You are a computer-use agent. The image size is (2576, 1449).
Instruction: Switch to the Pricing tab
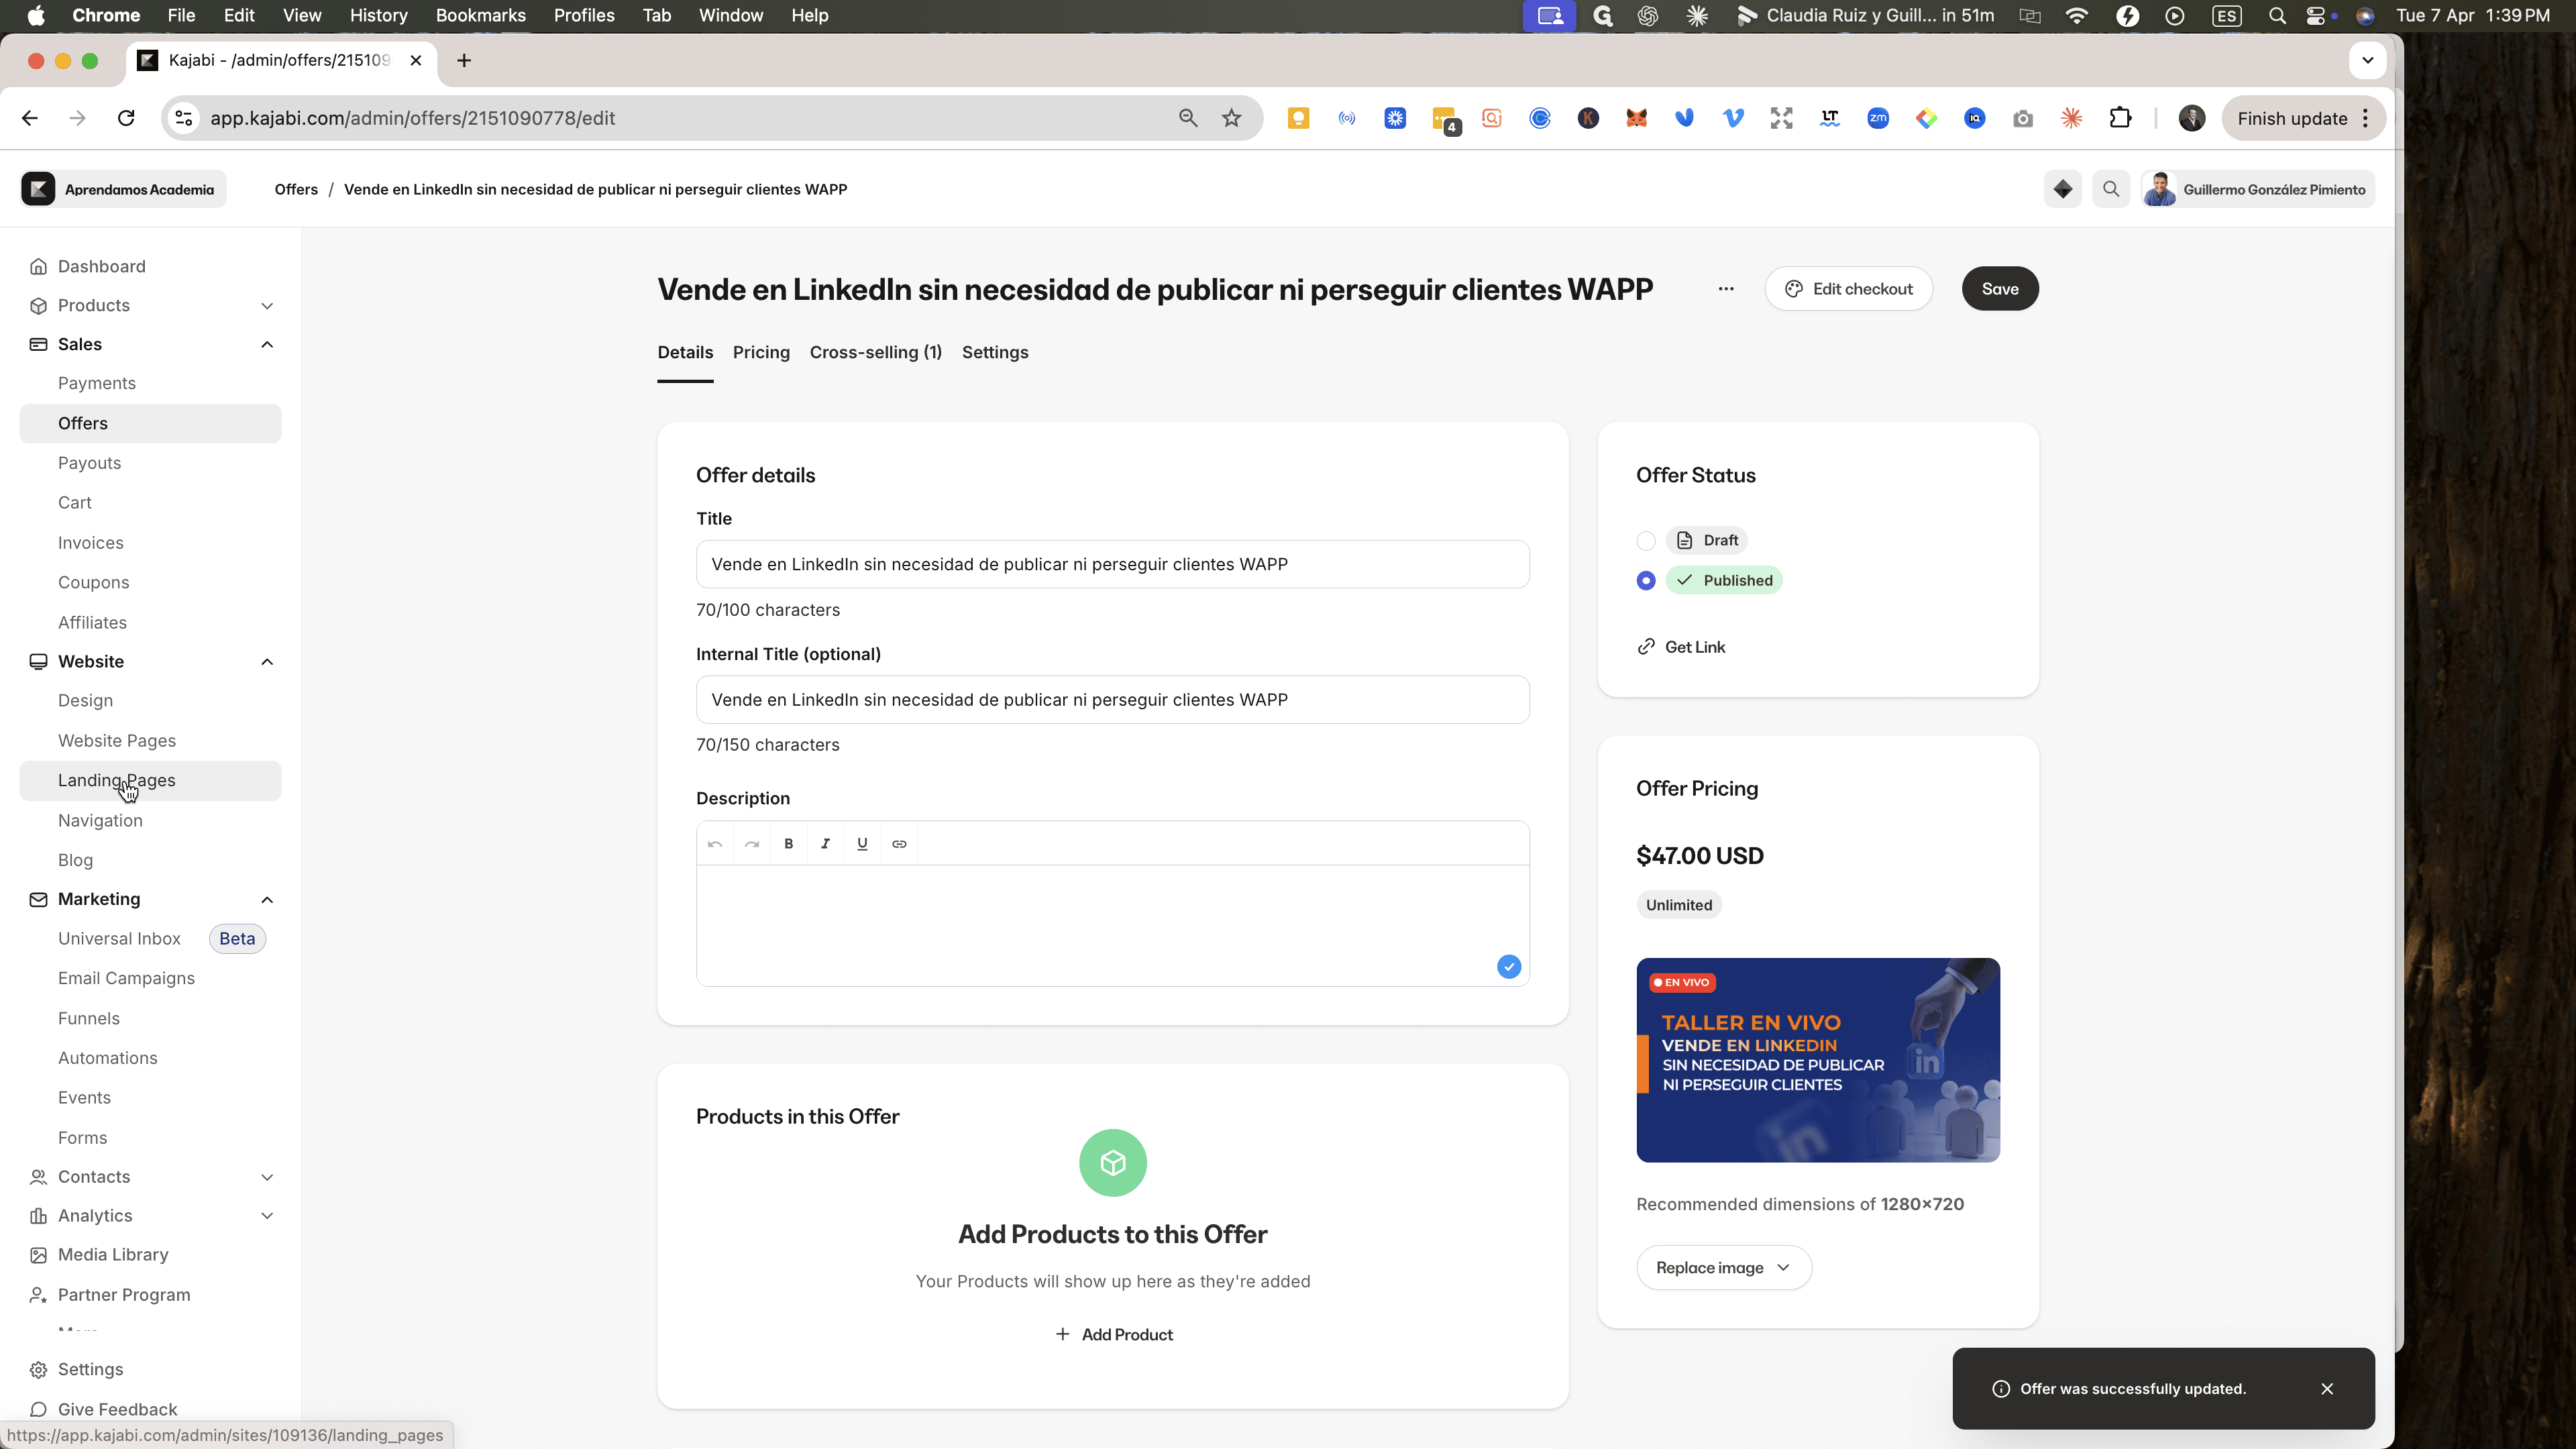(x=761, y=352)
